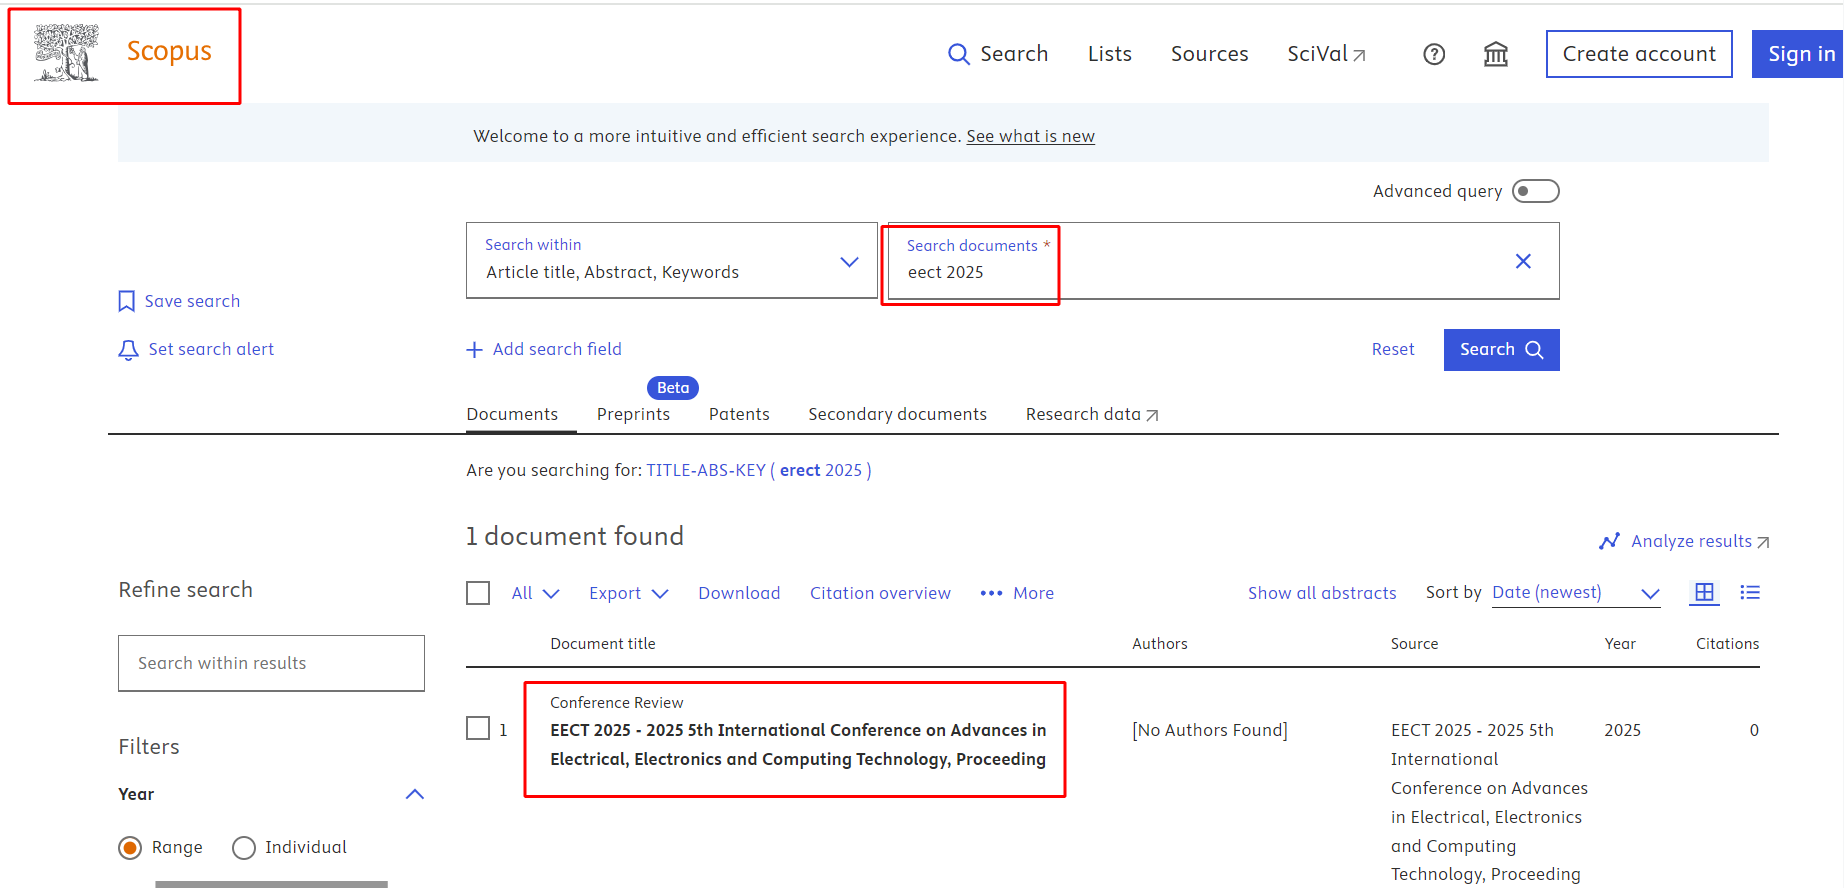The width and height of the screenshot is (1844, 888).
Task: Click the institution building icon
Action: 1495,54
